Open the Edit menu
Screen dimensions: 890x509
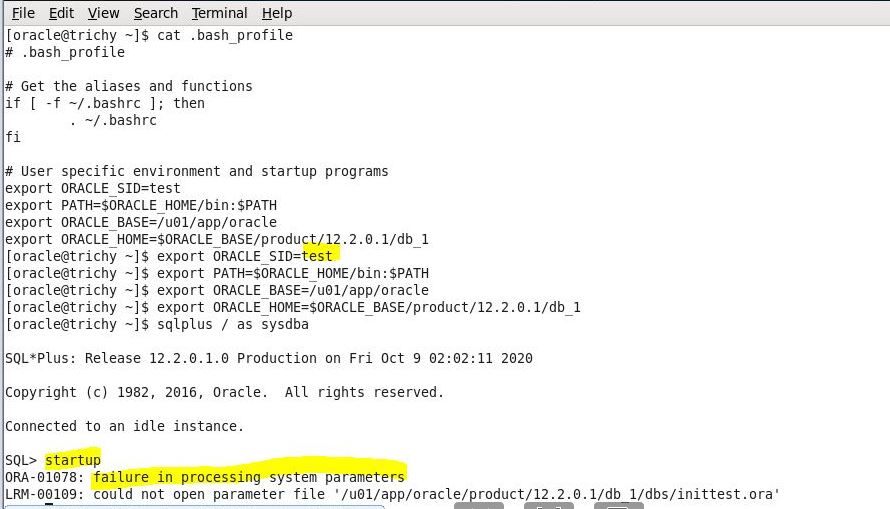[x=61, y=13]
